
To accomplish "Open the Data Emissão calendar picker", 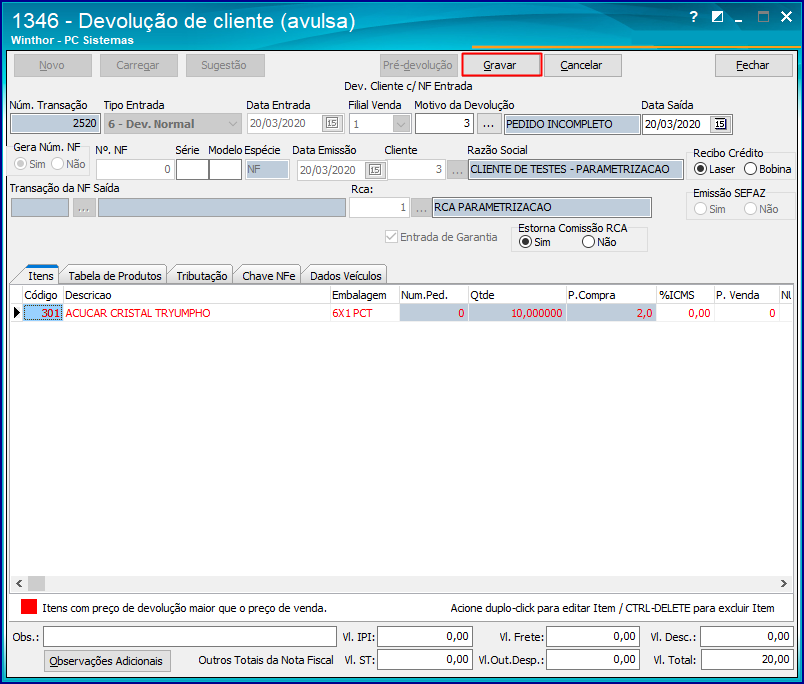I will pyautogui.click(x=375, y=170).
